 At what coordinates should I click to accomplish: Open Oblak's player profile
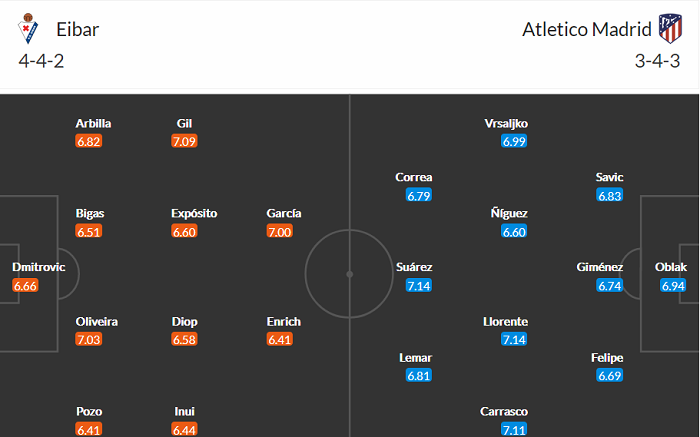click(x=671, y=268)
